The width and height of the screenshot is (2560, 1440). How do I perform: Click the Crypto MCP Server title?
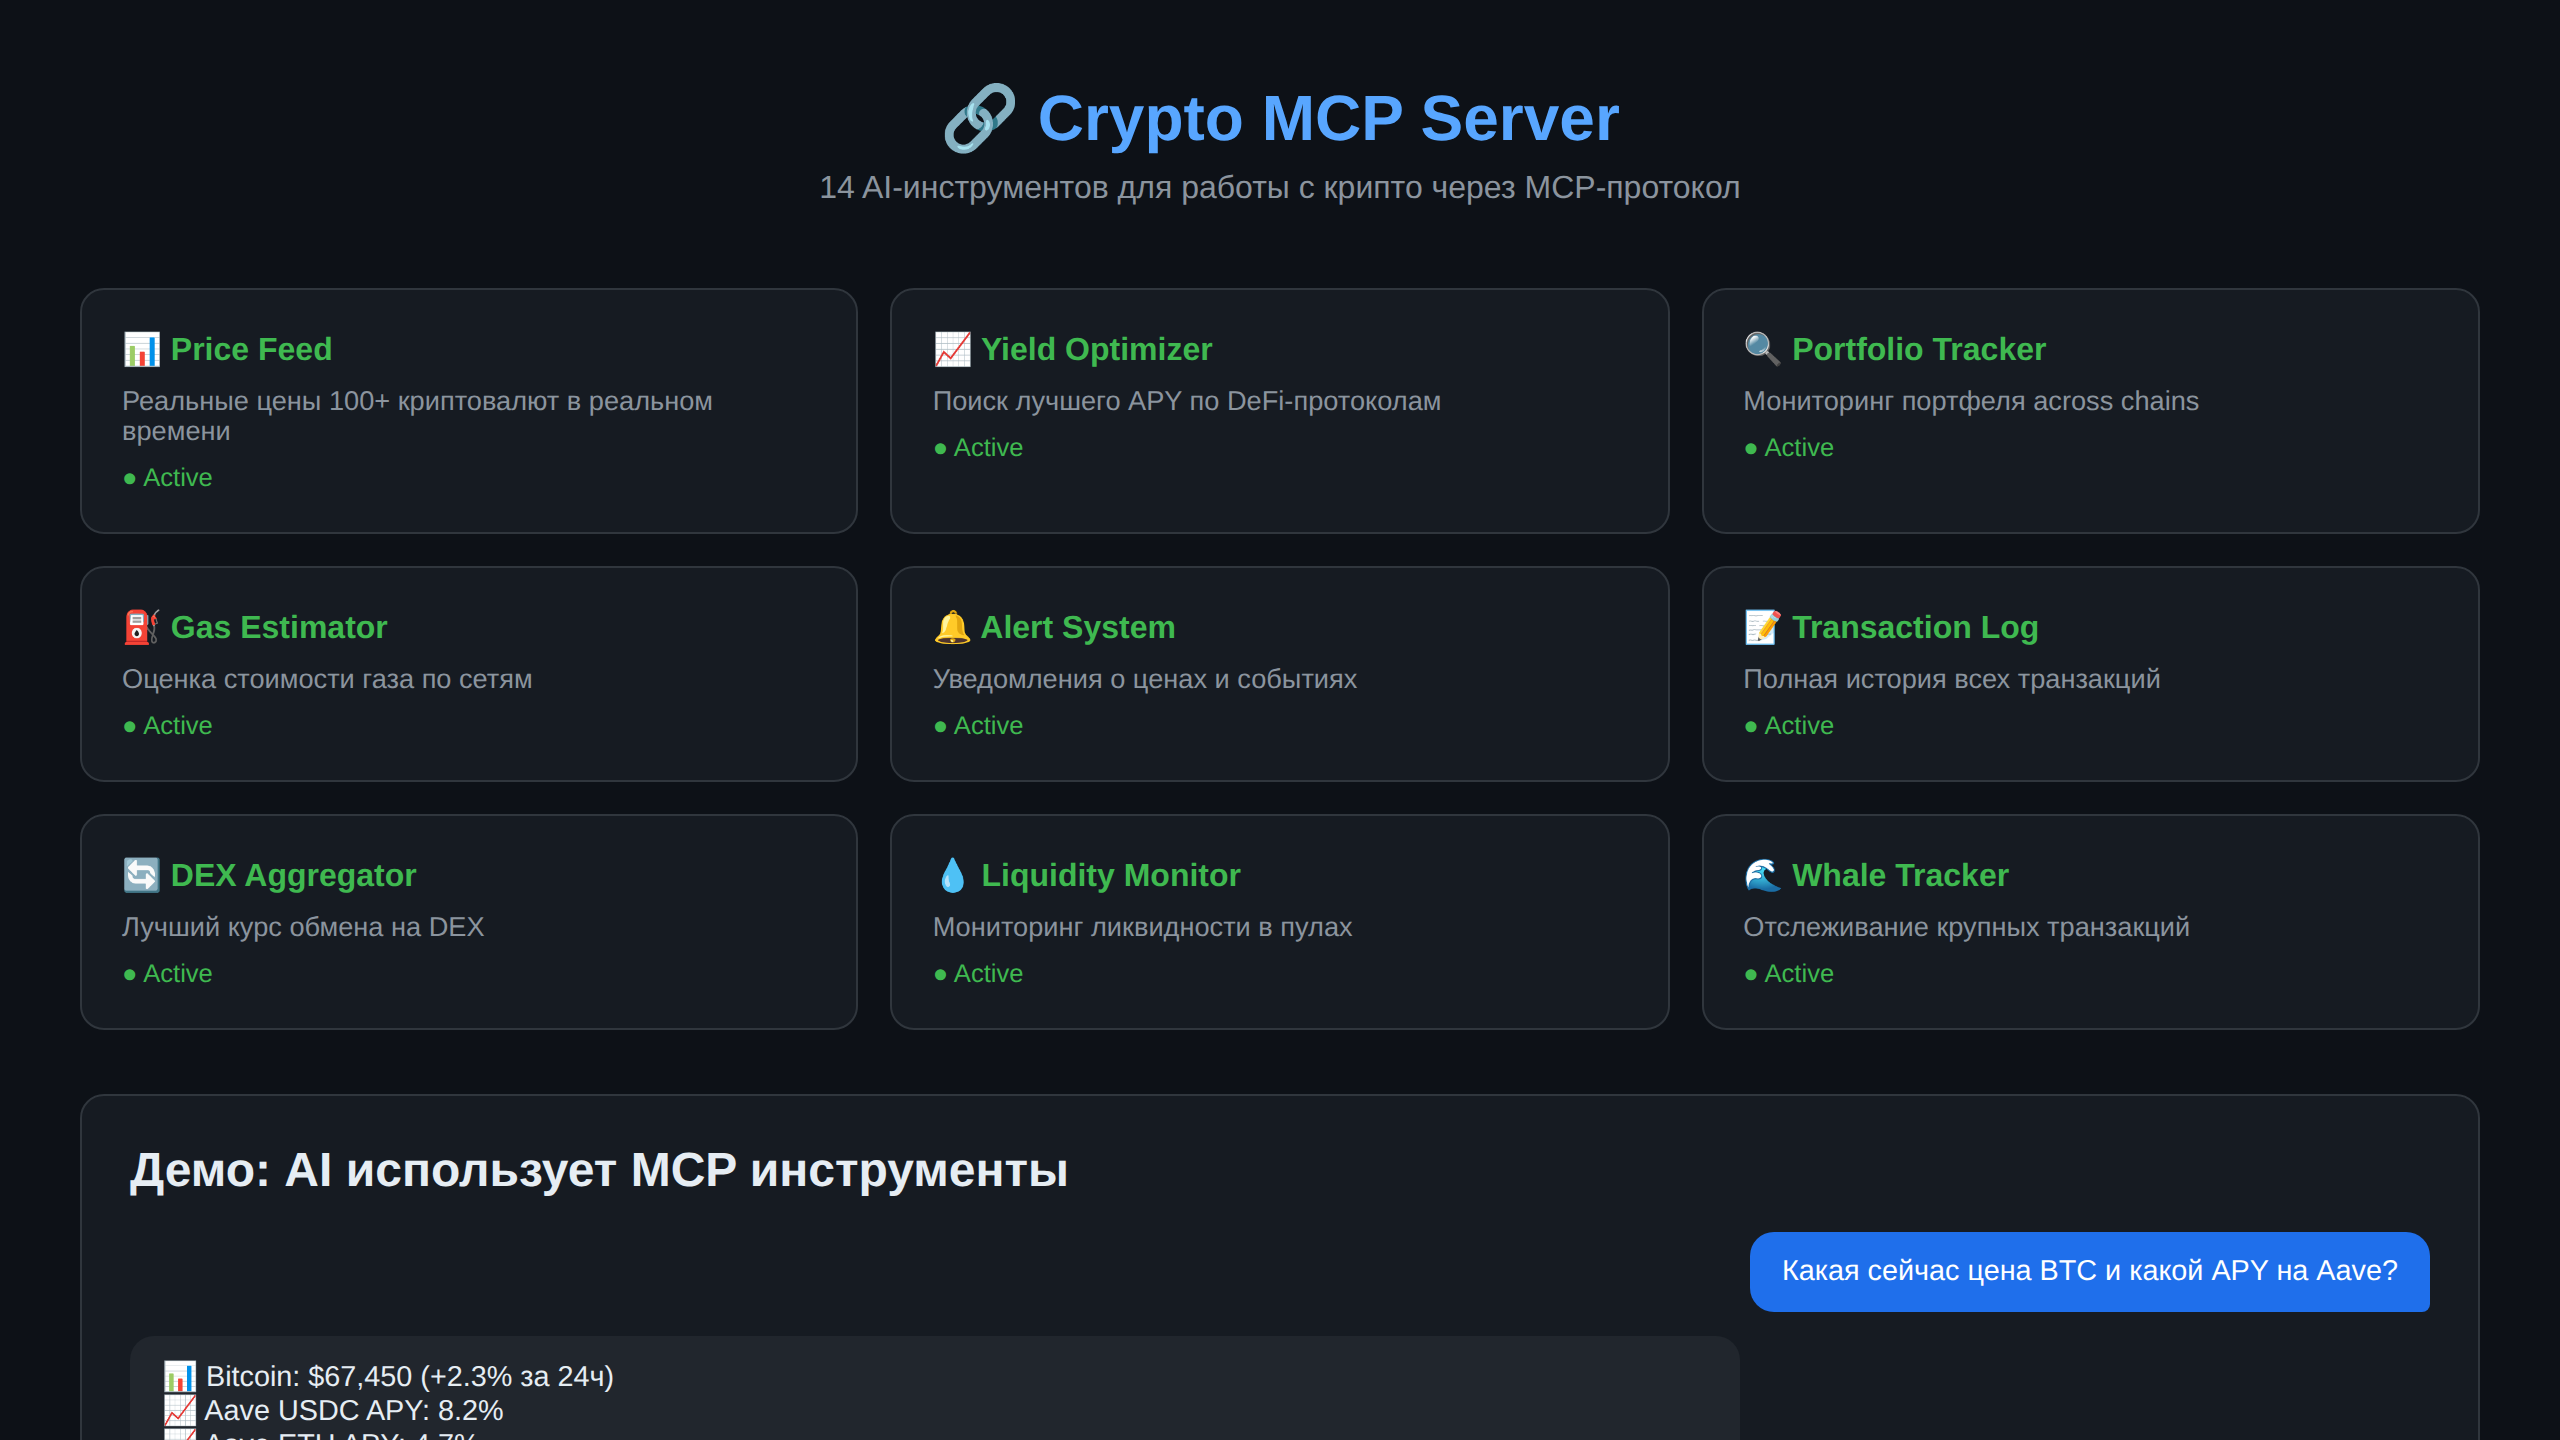(1328, 118)
